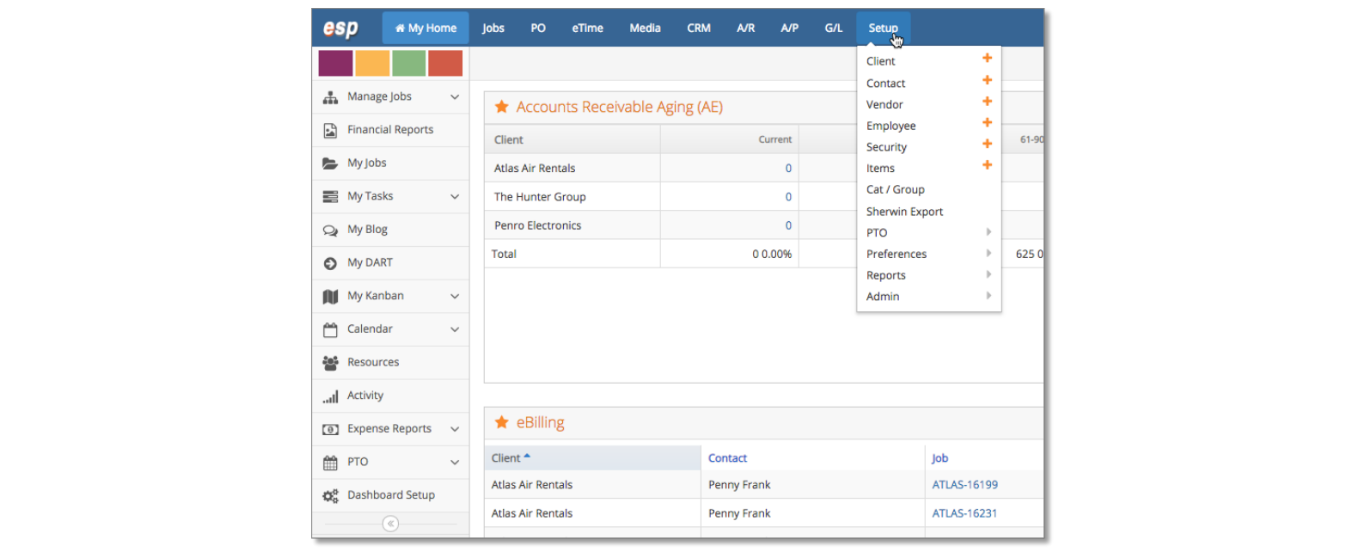Viewport: 1367px width, 552px height.
Task: Open the Reports submenu in Setup menu
Action: tap(929, 275)
